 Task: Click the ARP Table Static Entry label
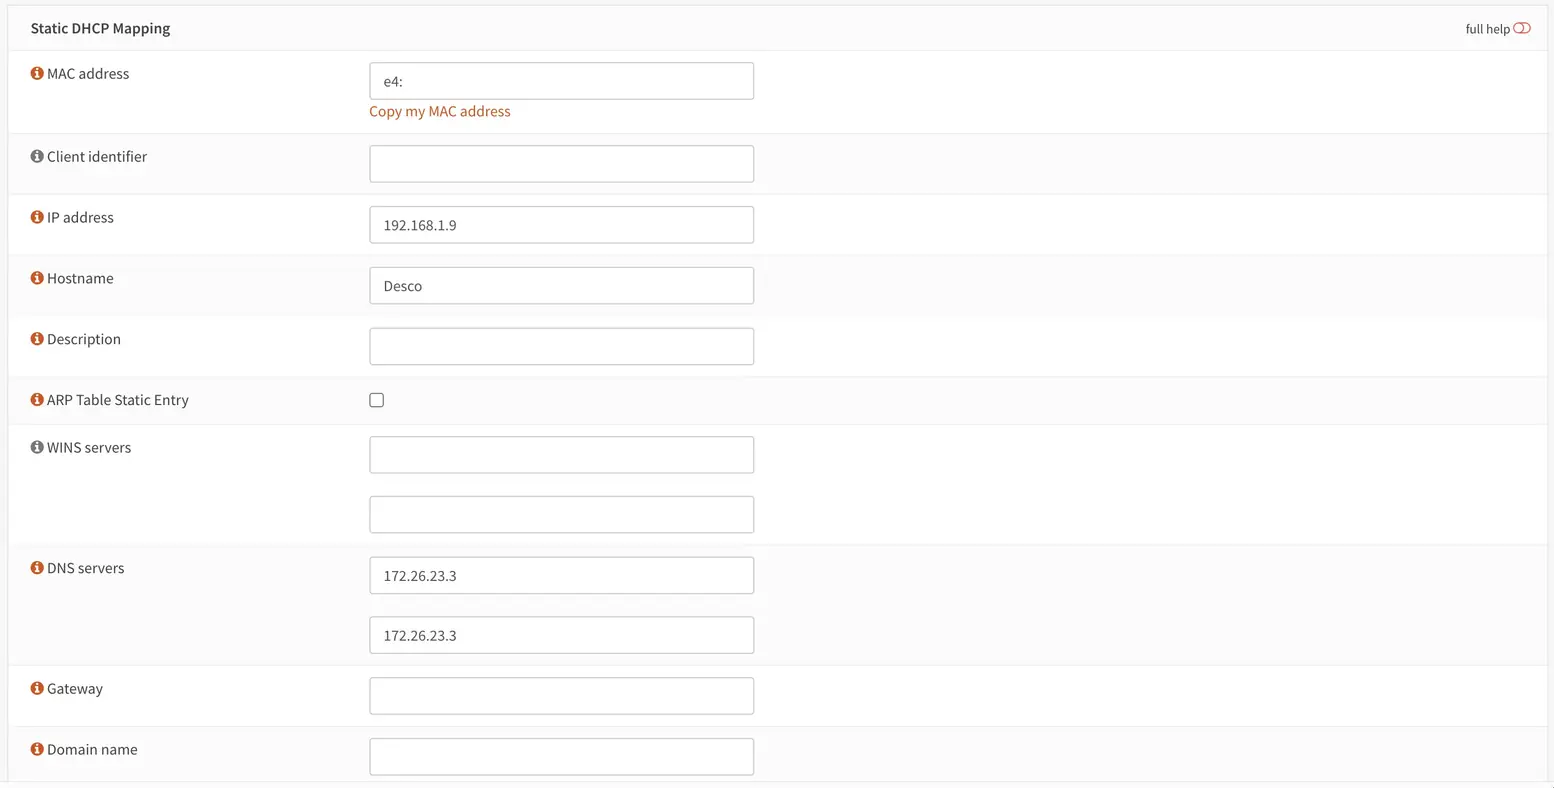point(118,399)
